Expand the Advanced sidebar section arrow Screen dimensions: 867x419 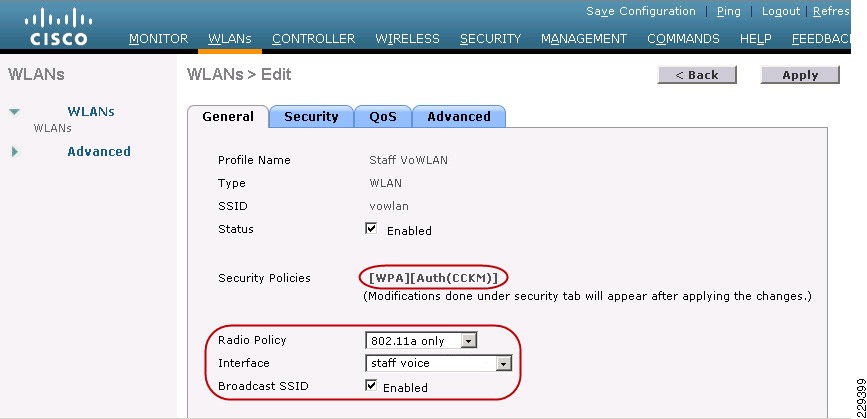click(x=15, y=151)
